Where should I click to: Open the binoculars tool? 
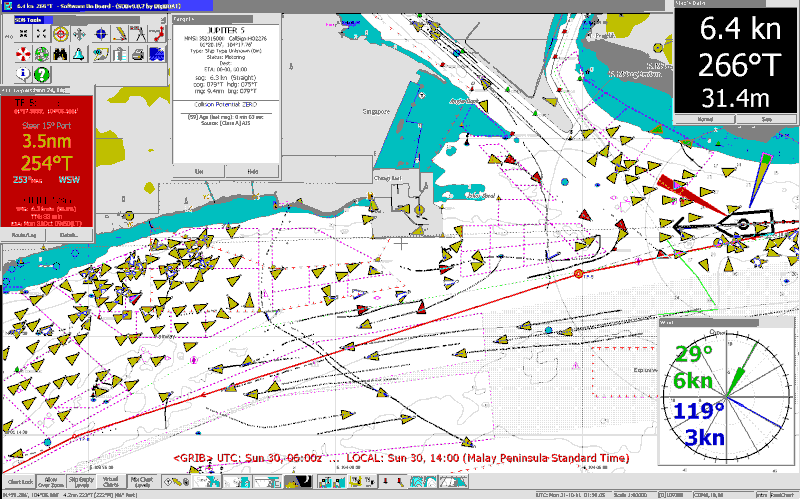click(x=60, y=53)
